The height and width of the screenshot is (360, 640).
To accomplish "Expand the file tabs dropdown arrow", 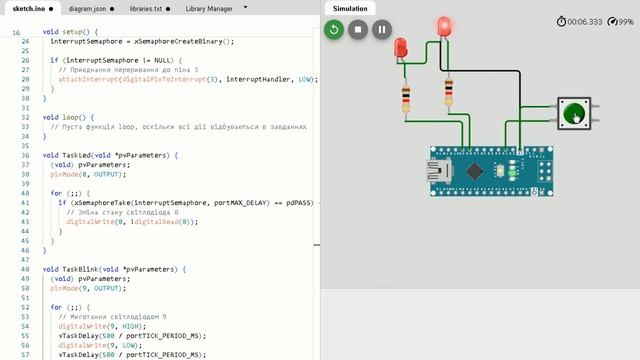I will (245, 7).
